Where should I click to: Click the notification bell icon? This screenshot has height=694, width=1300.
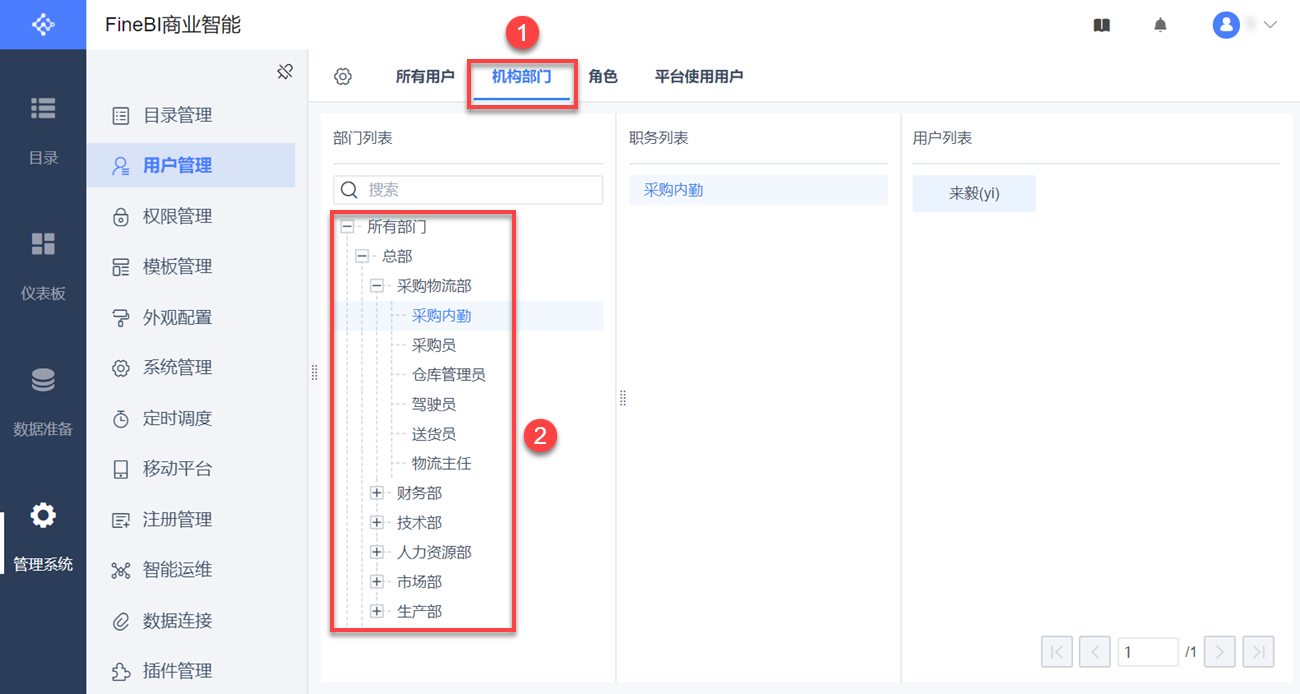1160,25
